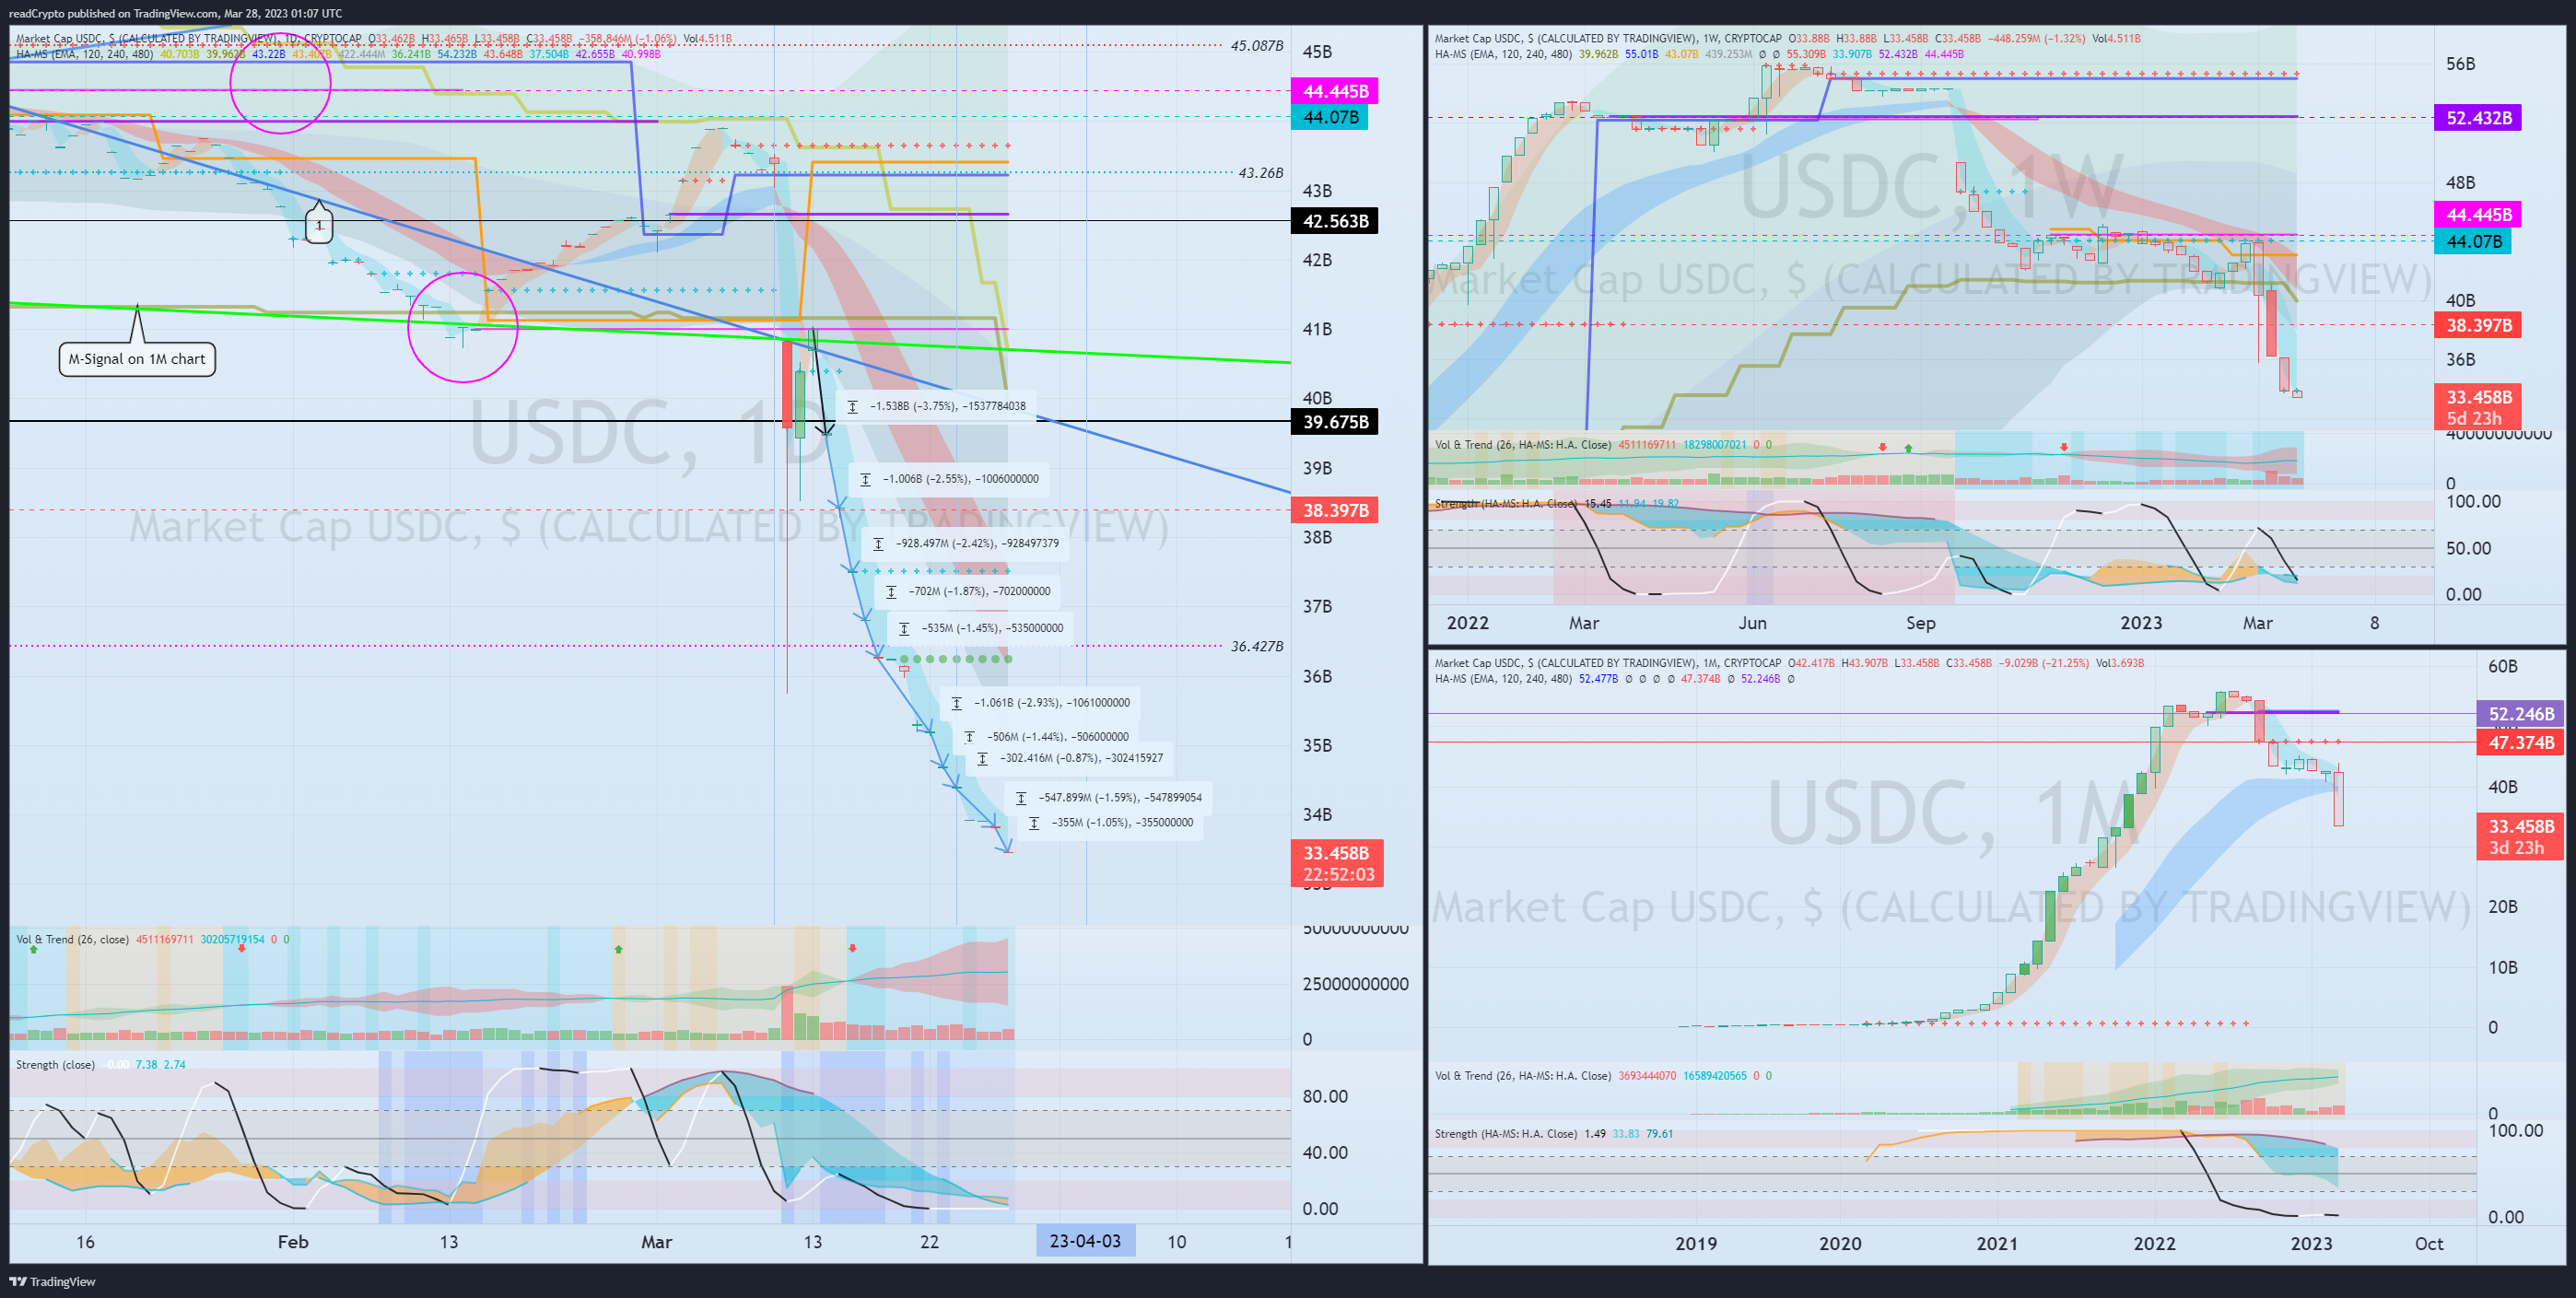The image size is (2576, 1298).
Task: Select the 'M-Signal on 1M chart' callout
Action: pos(137,359)
